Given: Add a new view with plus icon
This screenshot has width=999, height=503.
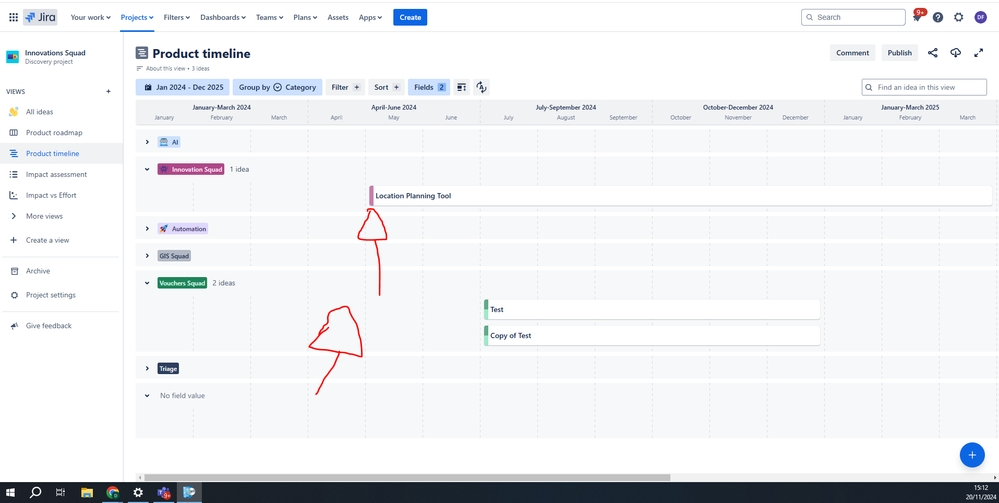Looking at the screenshot, I should coord(109,92).
